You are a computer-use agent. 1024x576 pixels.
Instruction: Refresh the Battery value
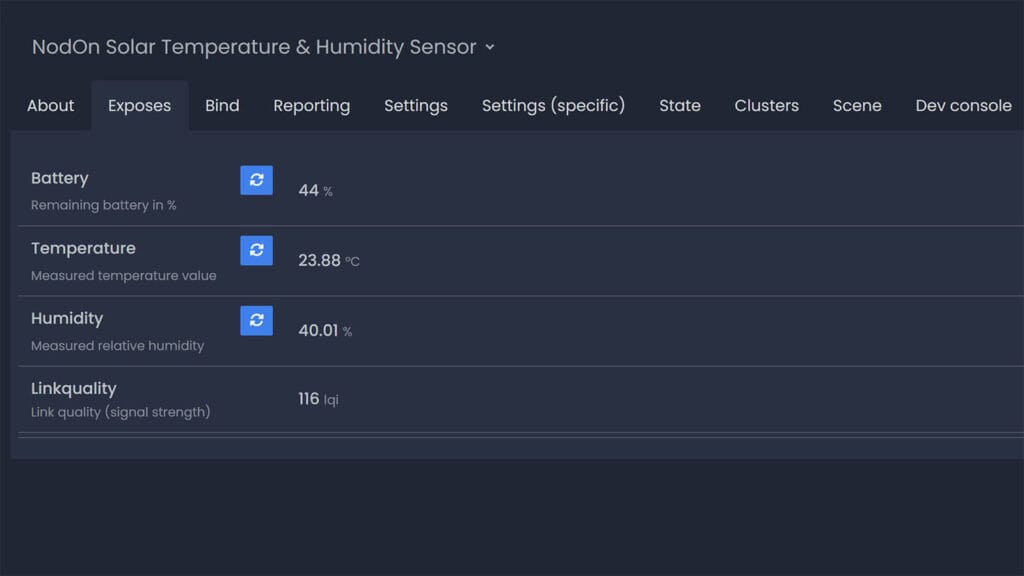(256, 180)
